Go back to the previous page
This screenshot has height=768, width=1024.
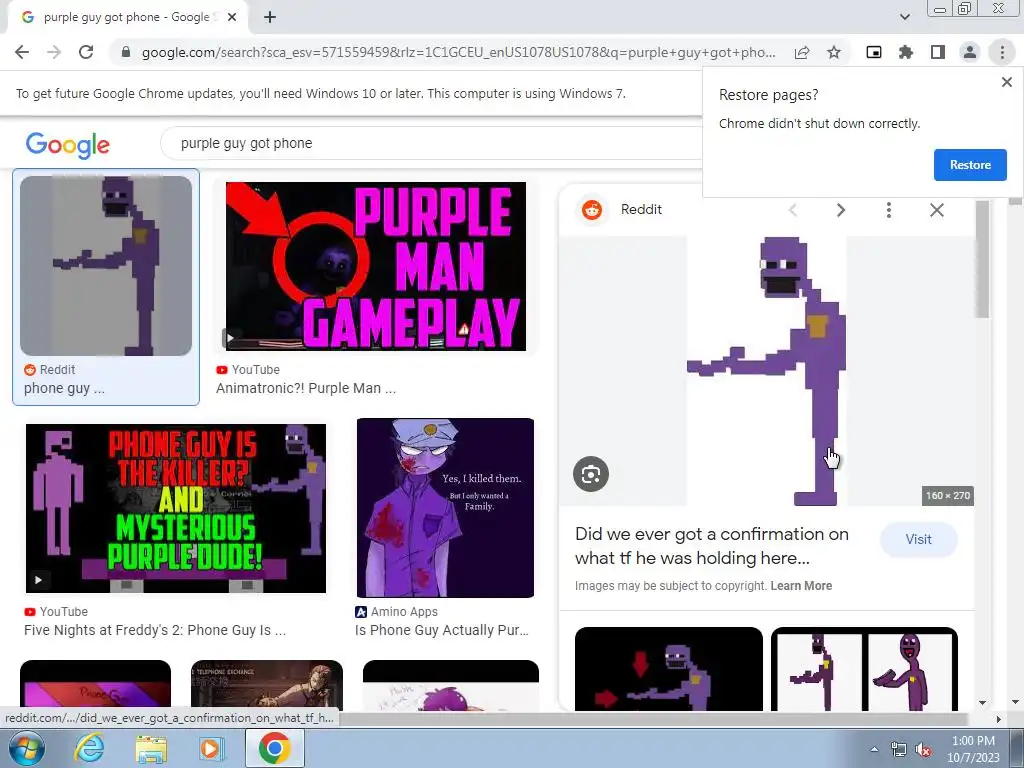click(x=22, y=52)
